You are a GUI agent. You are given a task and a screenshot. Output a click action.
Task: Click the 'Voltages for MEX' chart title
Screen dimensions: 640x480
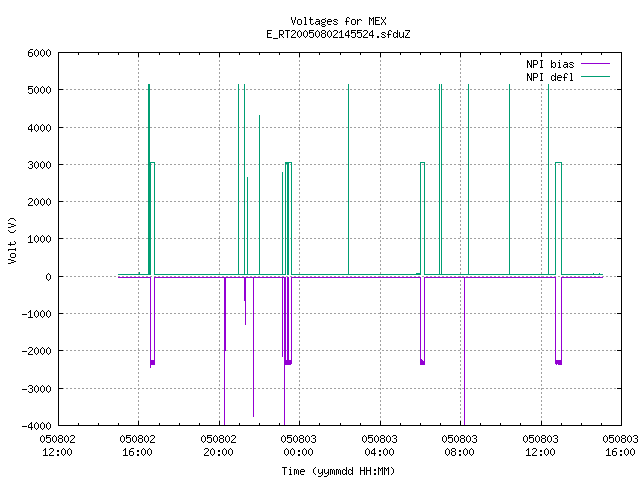(x=338, y=21)
